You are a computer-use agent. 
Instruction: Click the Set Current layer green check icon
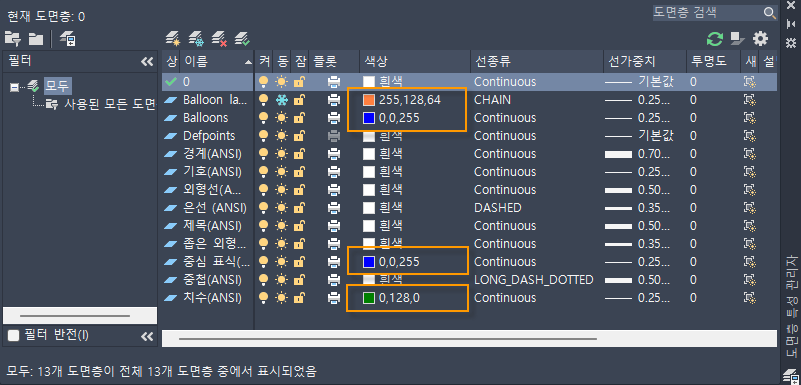click(242, 38)
